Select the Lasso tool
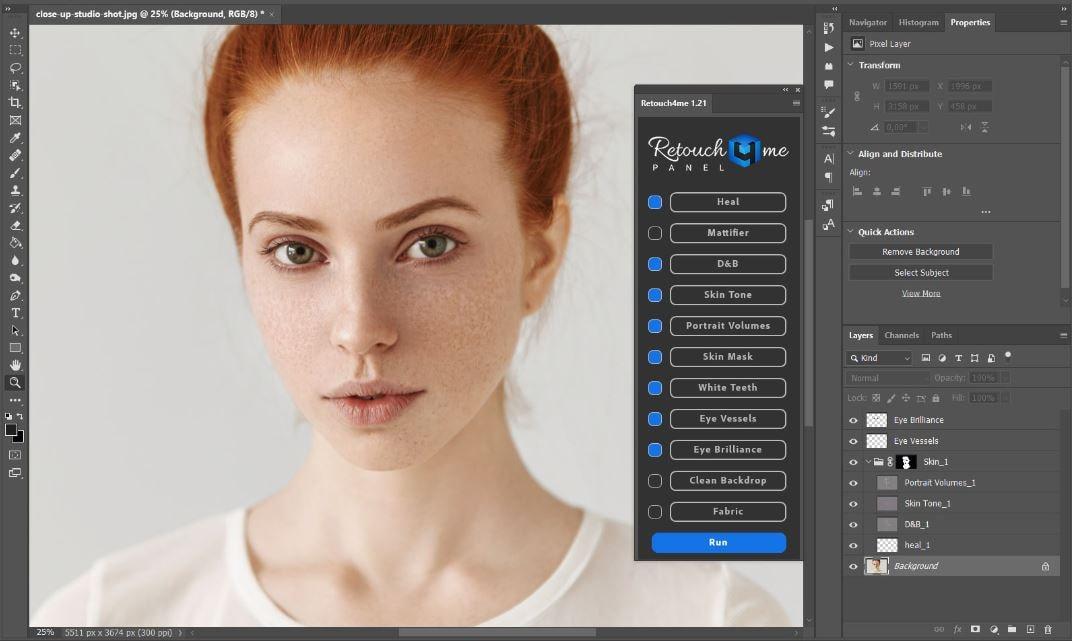The height and width of the screenshot is (641, 1072). pos(15,68)
